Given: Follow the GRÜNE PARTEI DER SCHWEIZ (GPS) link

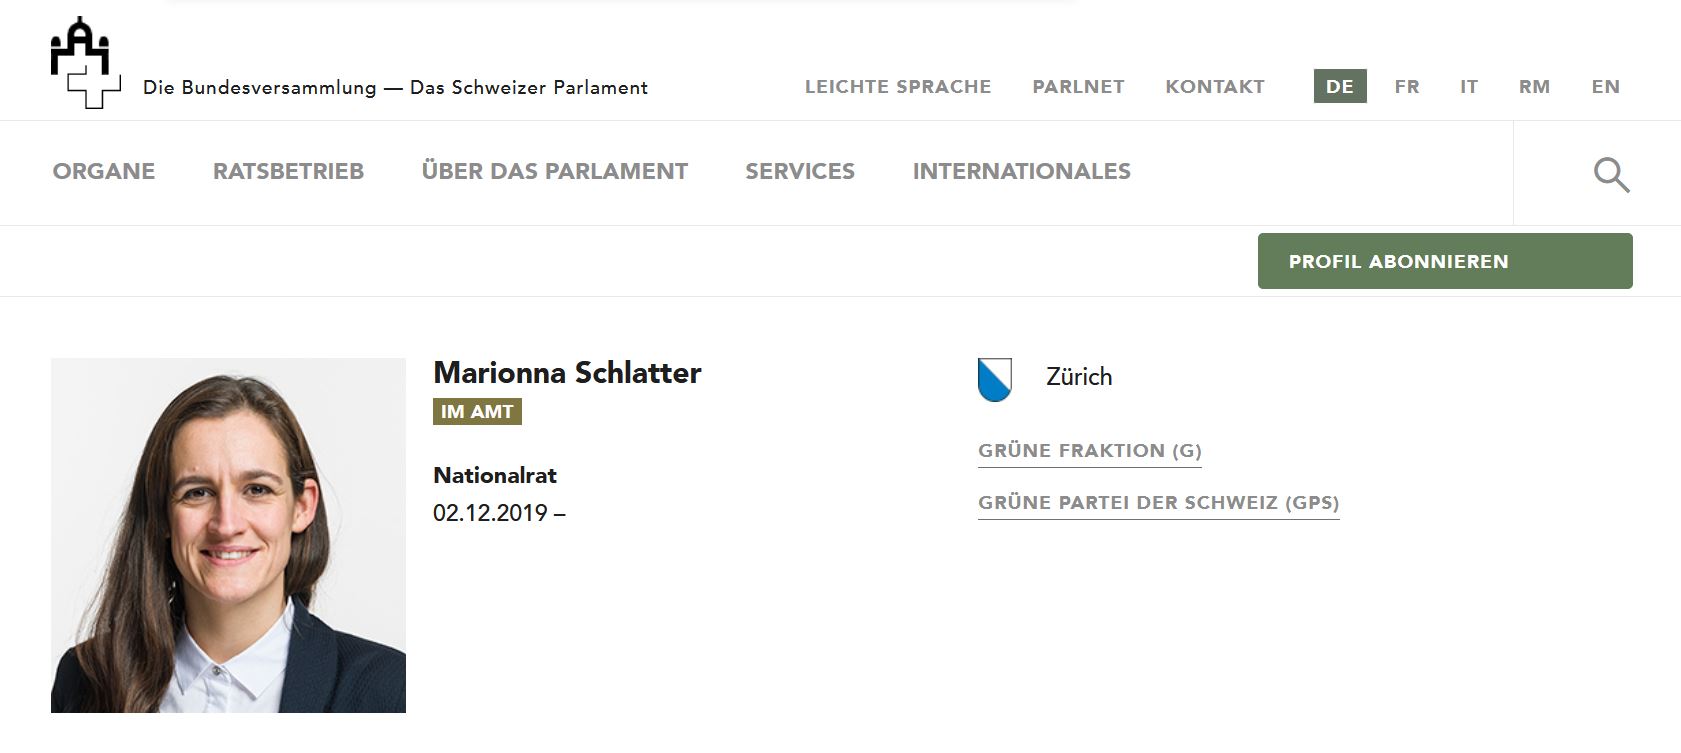Looking at the screenshot, I should 1158,503.
